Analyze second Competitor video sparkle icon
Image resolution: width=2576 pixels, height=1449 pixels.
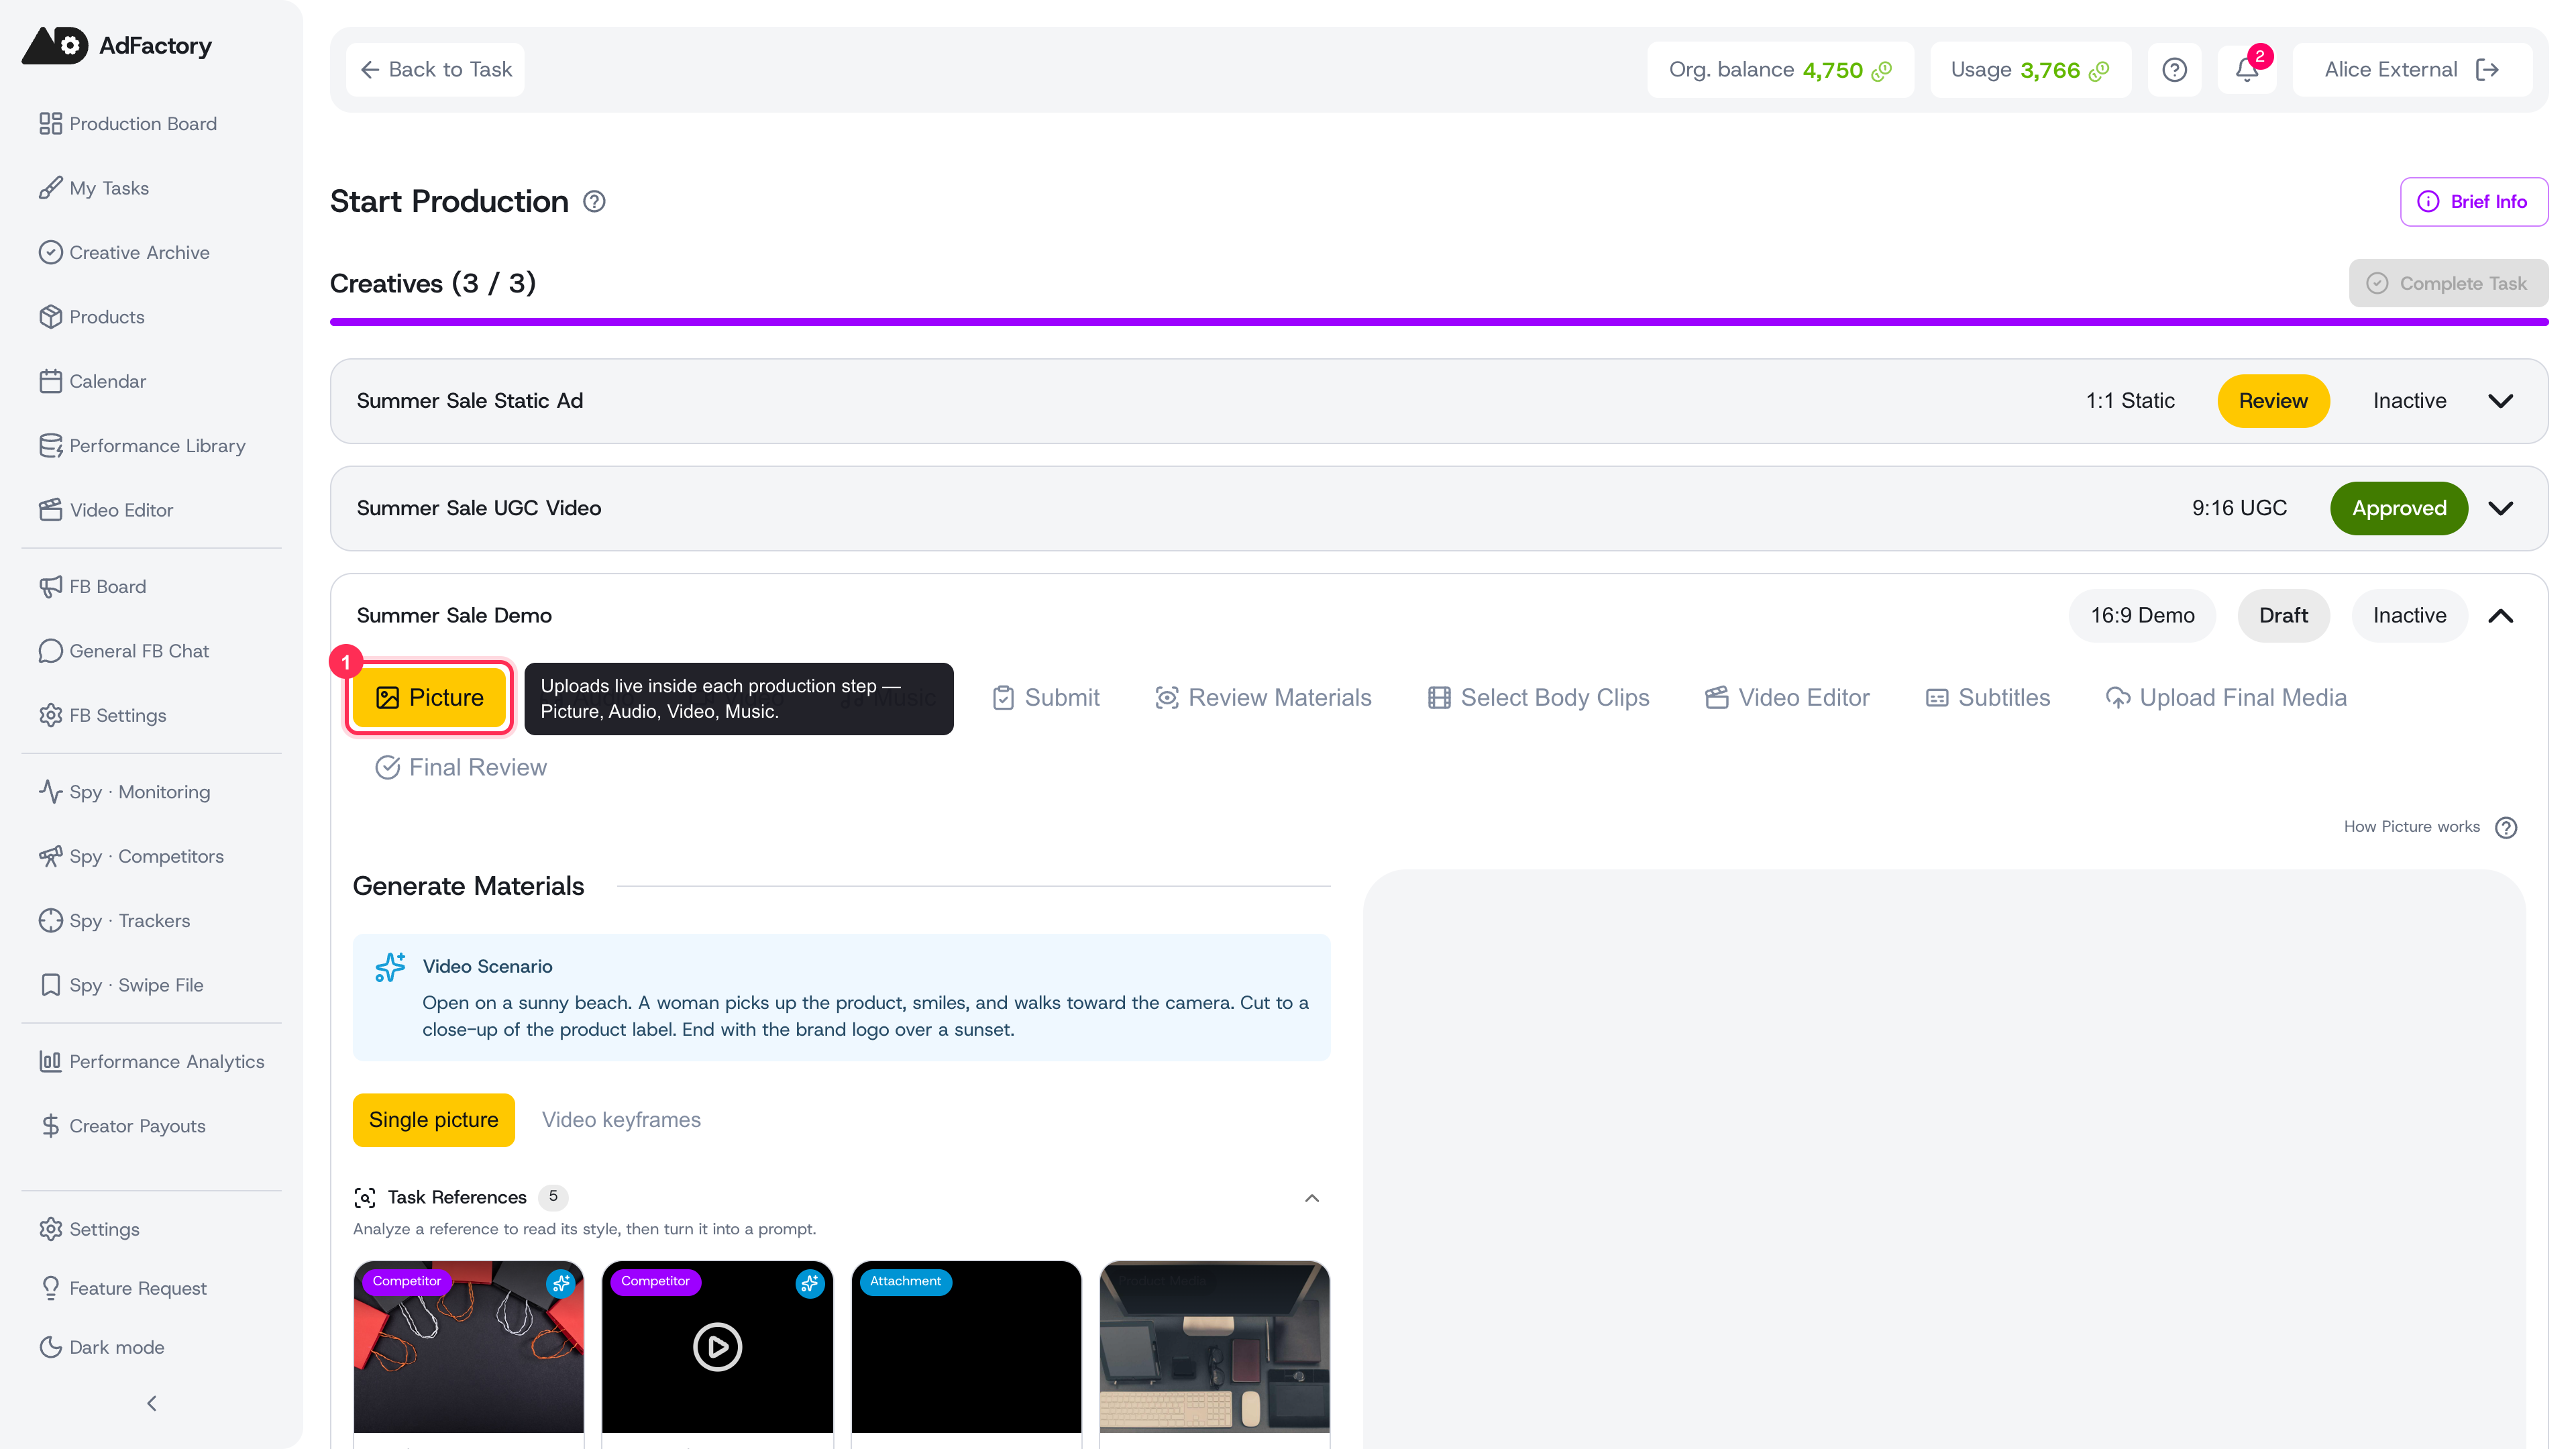coord(810,1283)
